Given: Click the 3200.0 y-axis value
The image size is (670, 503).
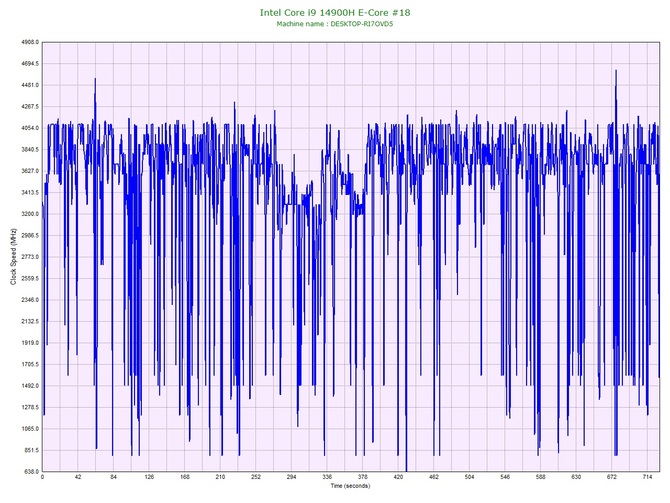Looking at the screenshot, I should tap(30, 214).
